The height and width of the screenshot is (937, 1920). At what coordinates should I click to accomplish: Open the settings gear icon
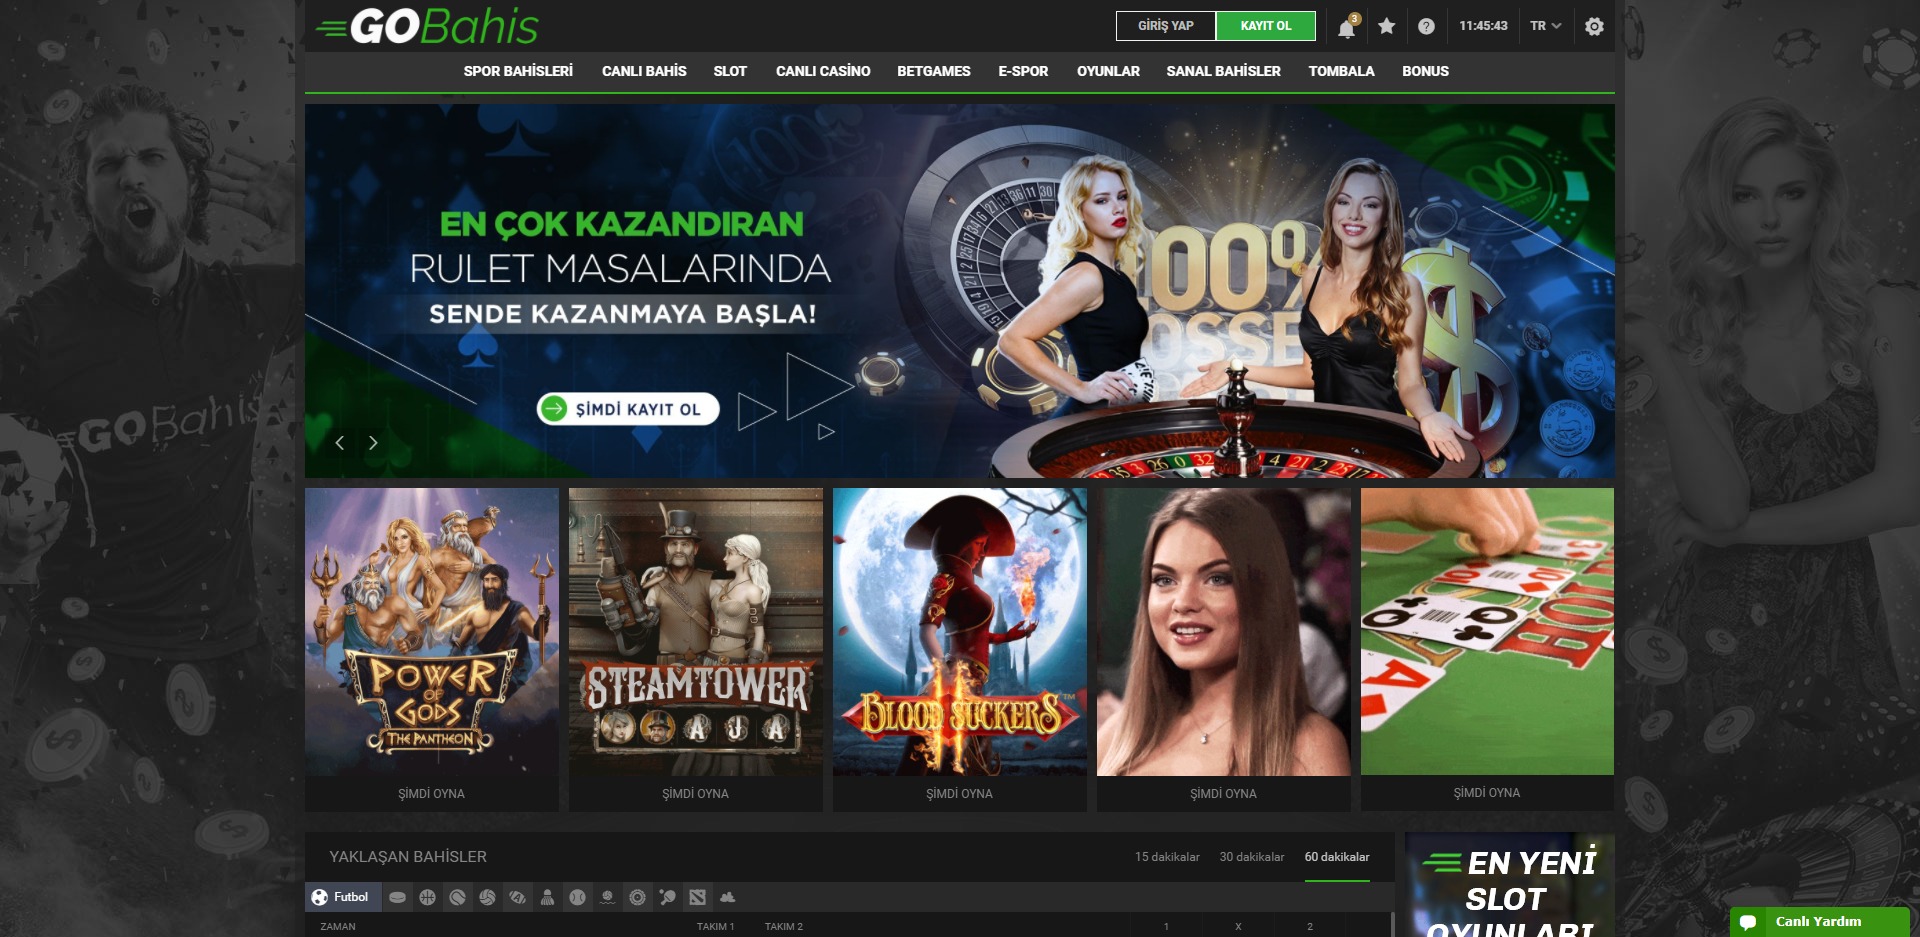[1594, 27]
